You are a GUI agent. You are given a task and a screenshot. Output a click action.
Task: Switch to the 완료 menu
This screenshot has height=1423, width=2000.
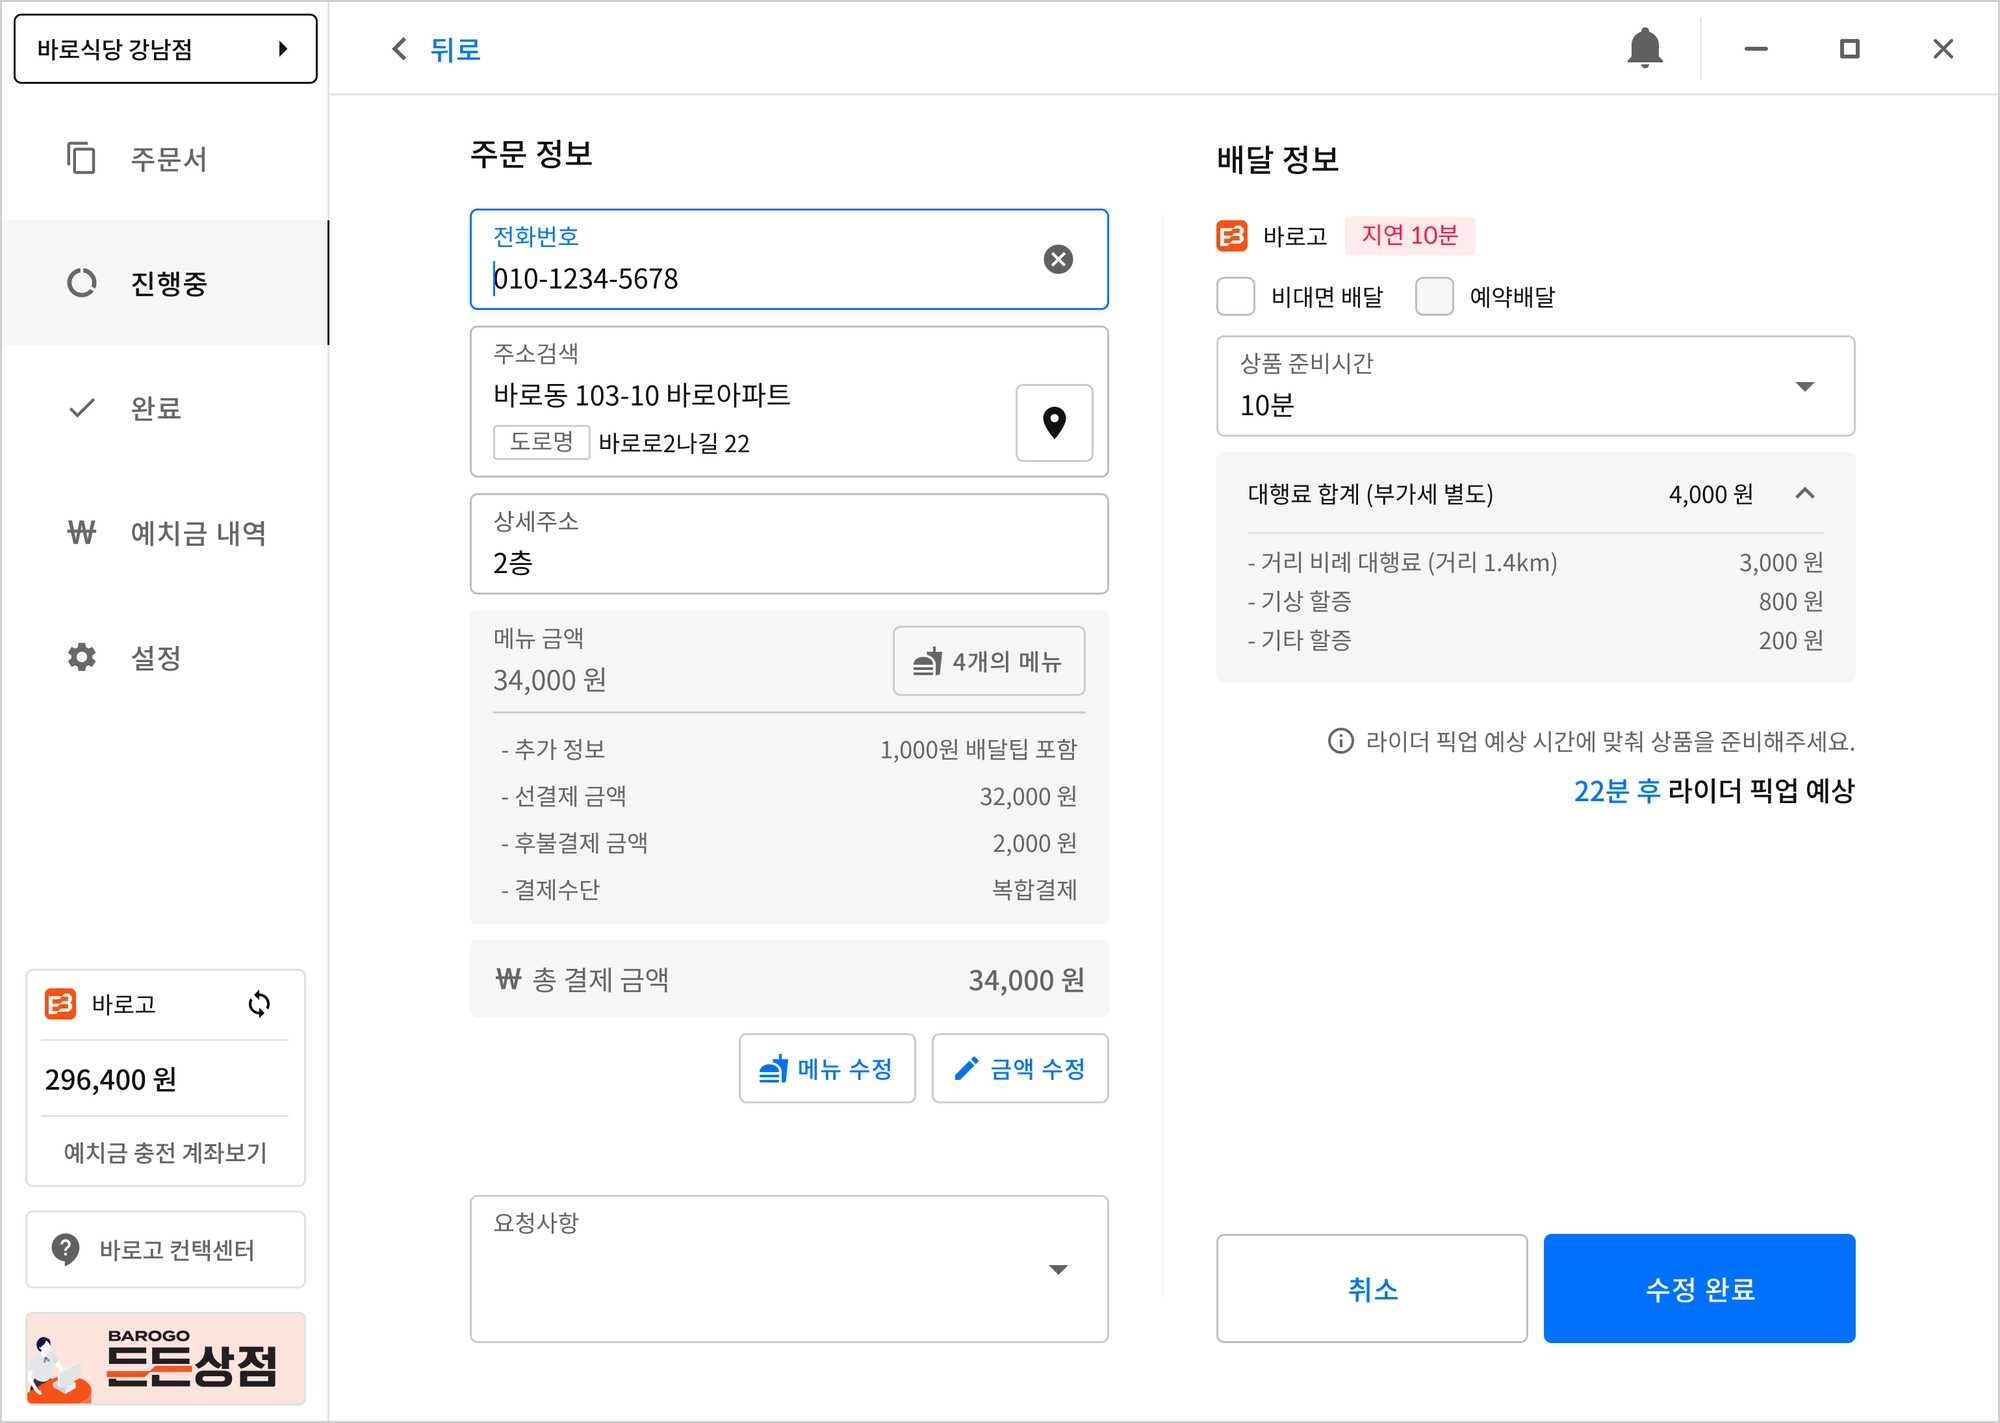pyautogui.click(x=155, y=408)
